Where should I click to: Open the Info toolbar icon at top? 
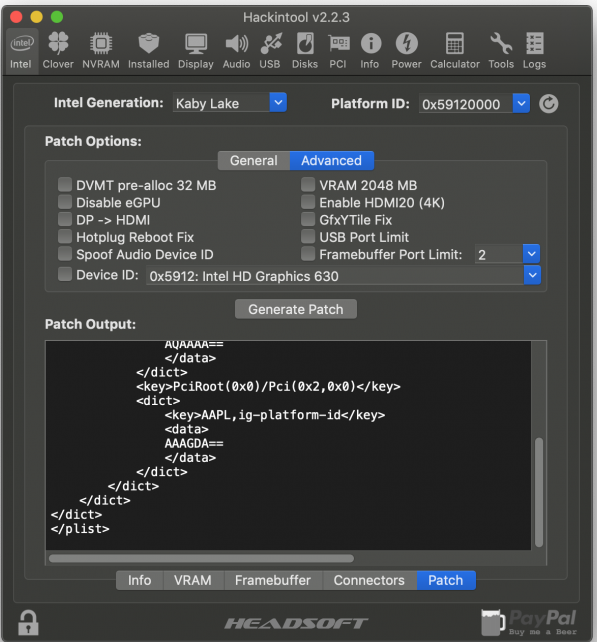370,51
